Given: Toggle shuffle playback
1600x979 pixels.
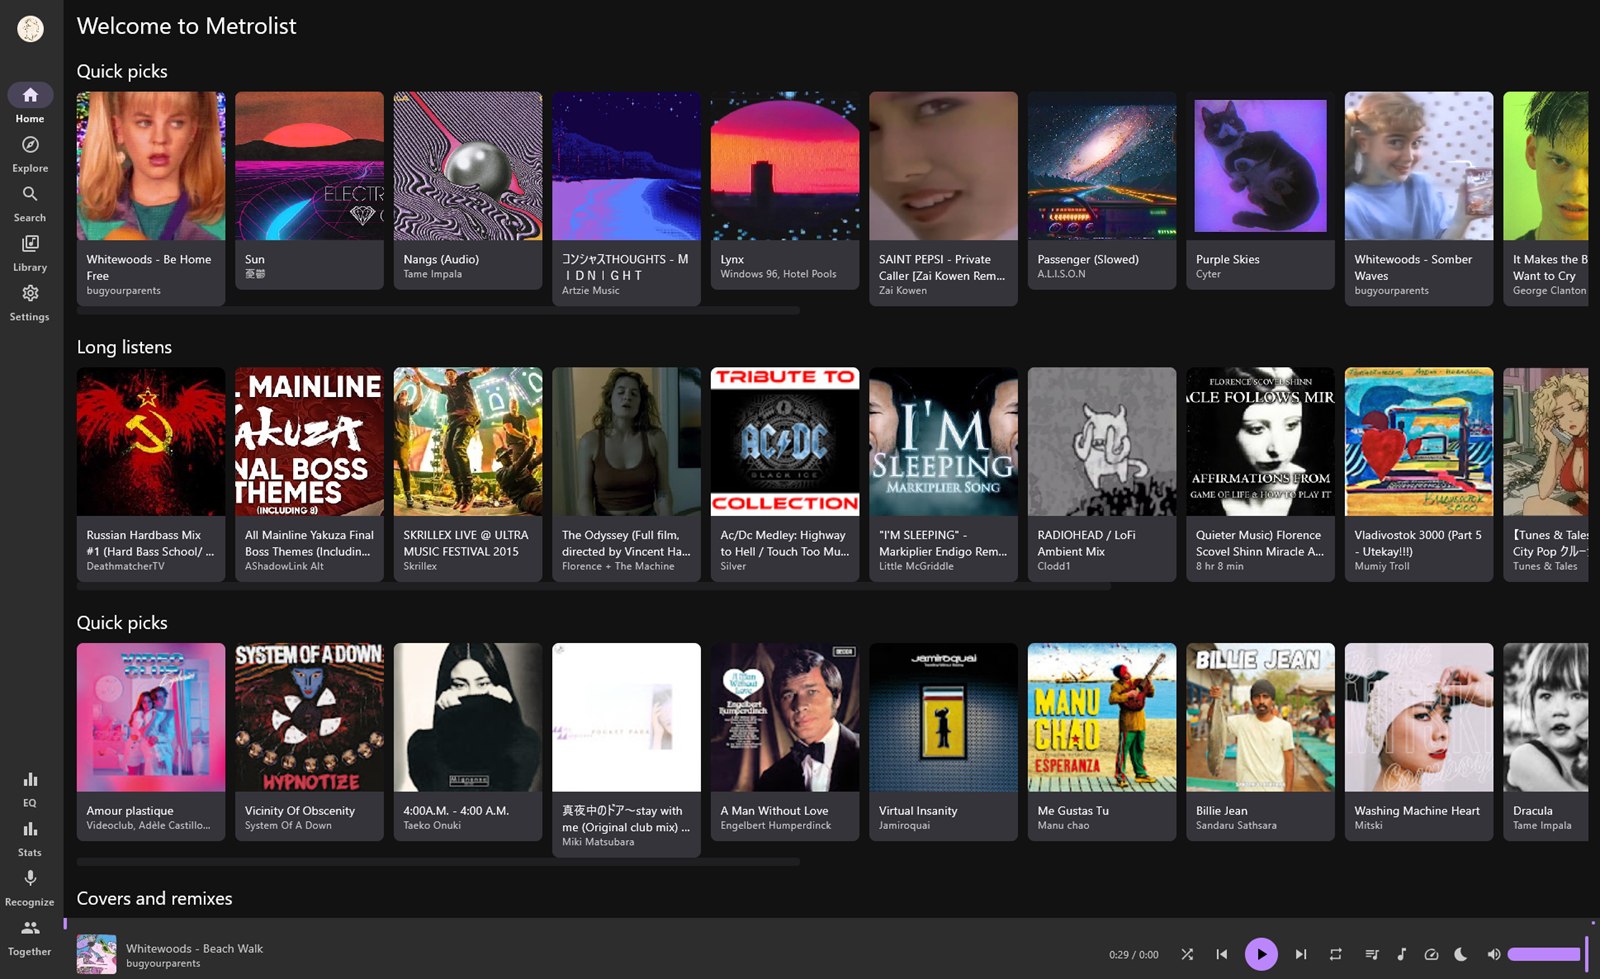Looking at the screenshot, I should click(1187, 954).
